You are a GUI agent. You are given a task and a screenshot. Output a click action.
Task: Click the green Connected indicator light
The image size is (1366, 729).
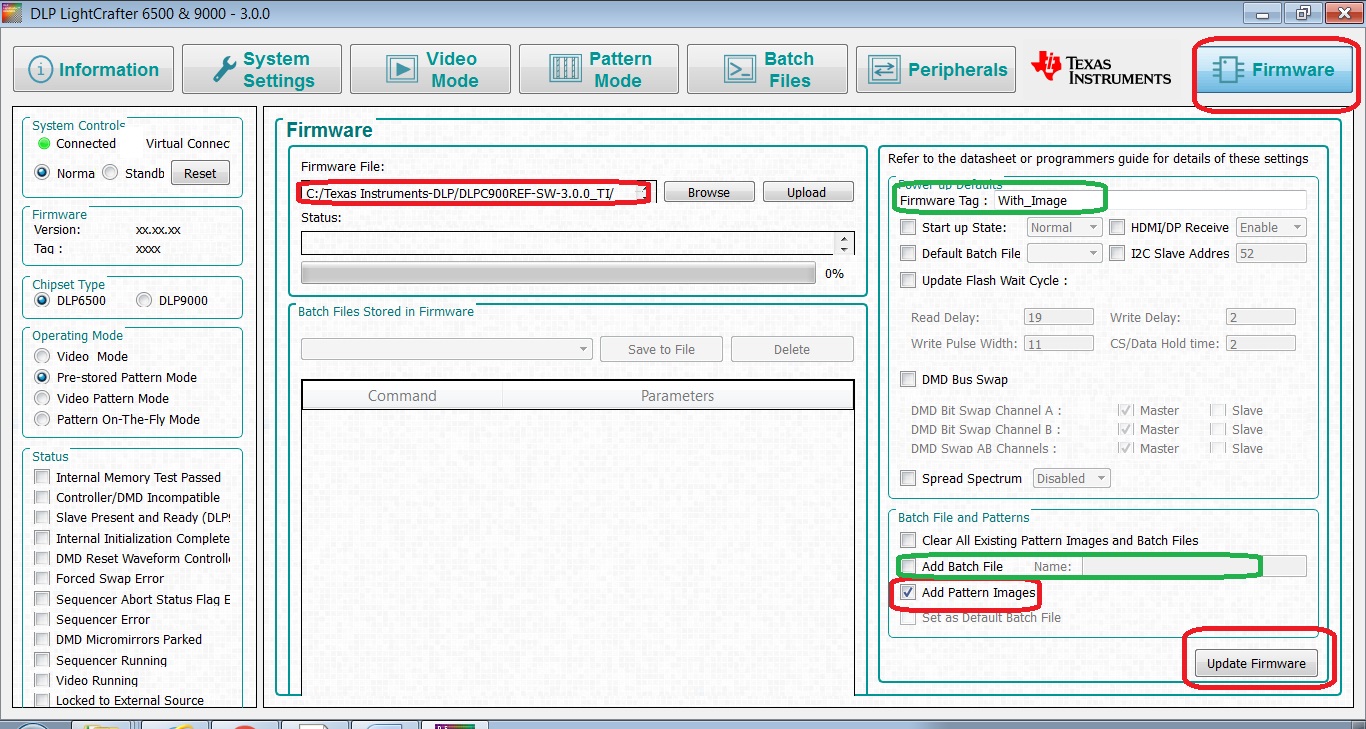[44, 143]
